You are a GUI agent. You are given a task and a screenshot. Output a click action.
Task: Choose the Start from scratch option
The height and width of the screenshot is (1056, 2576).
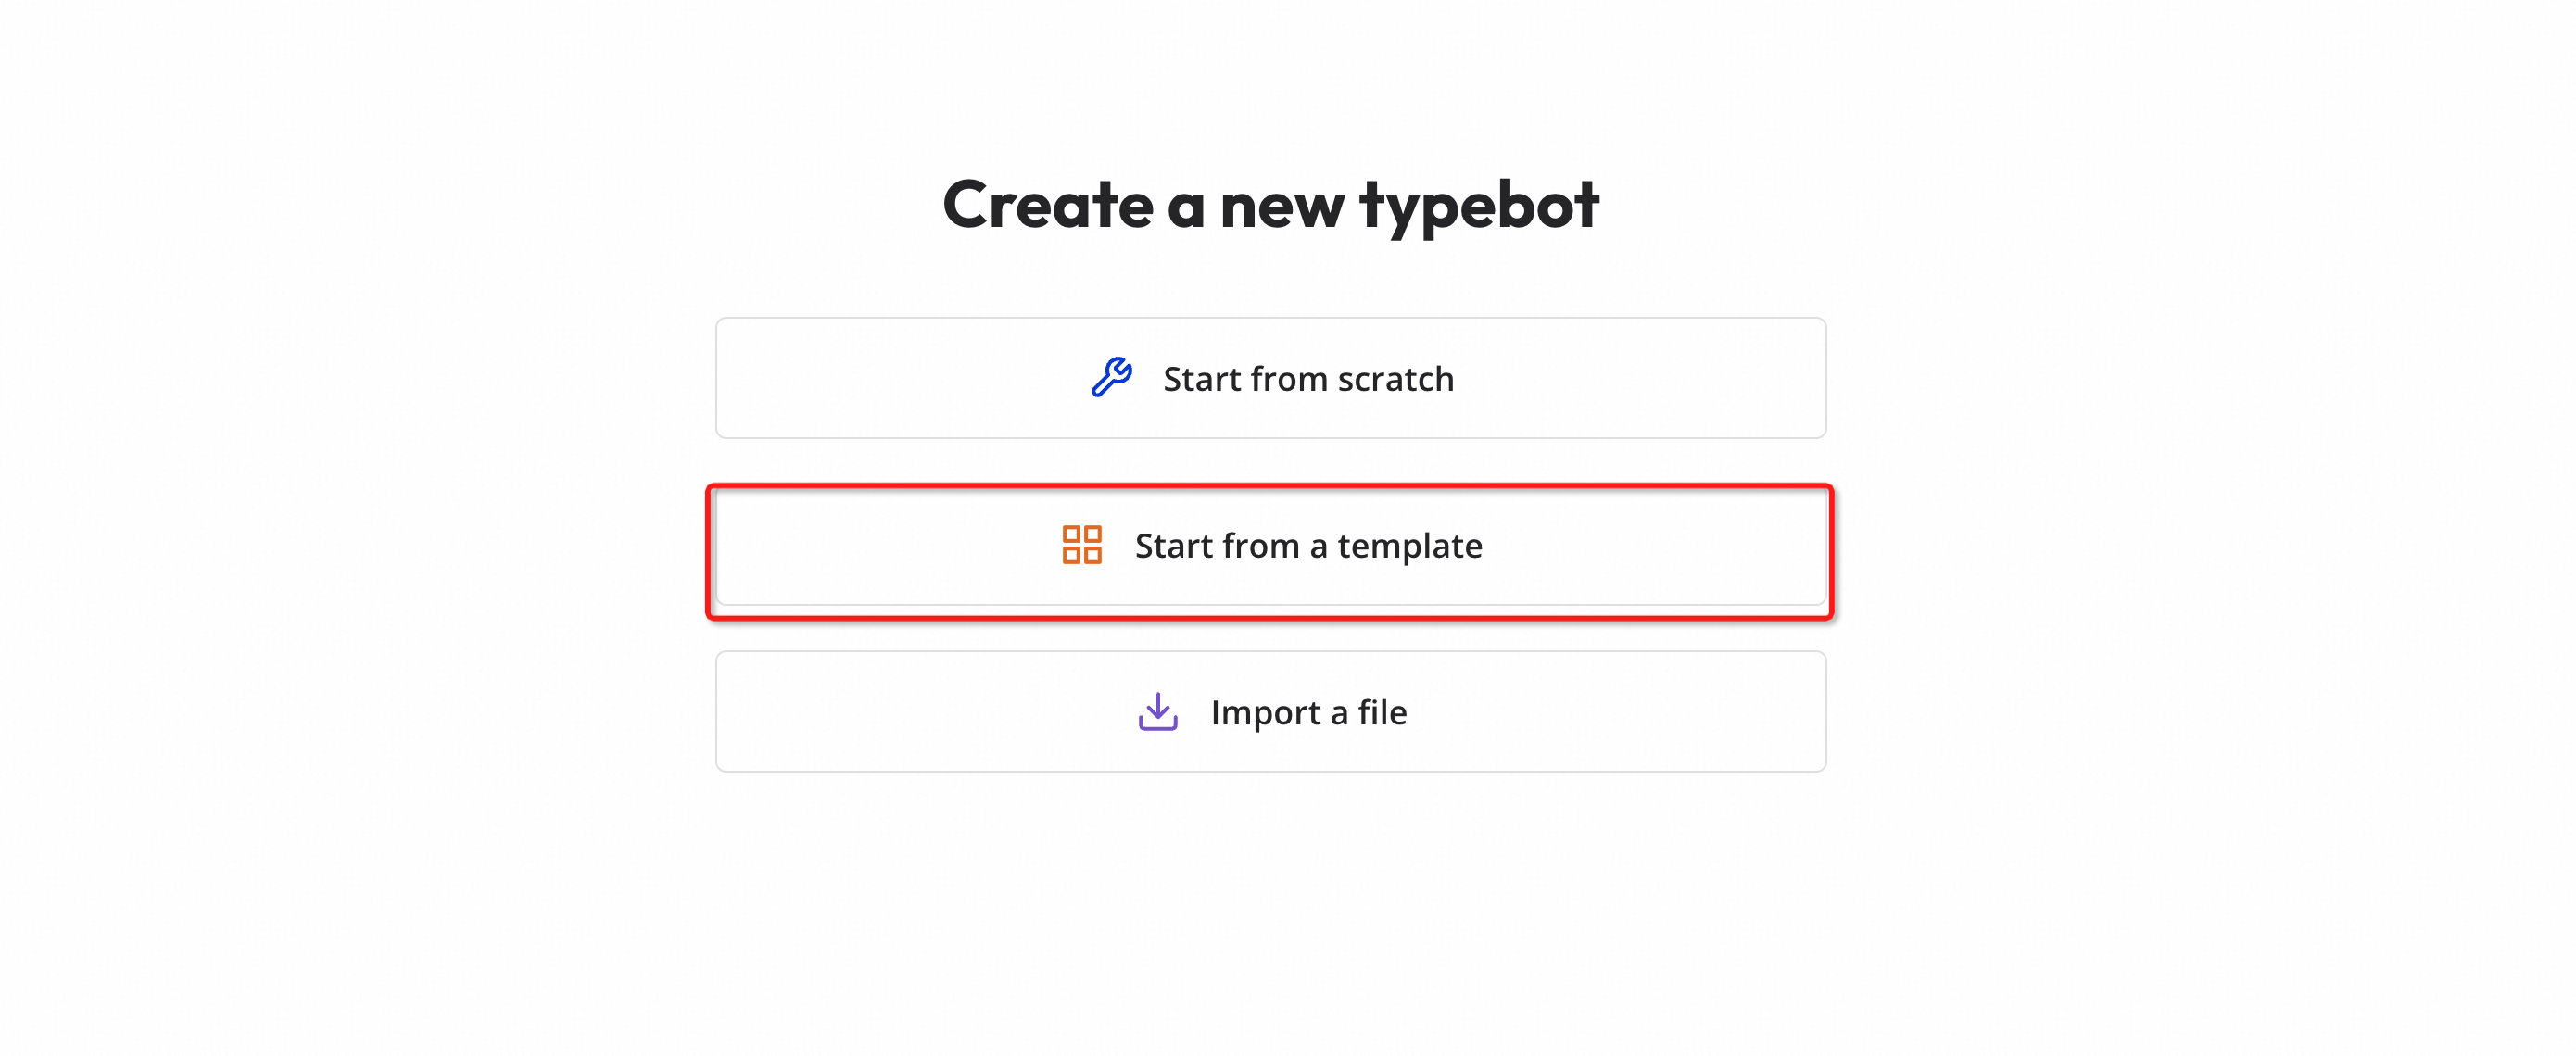(1270, 378)
